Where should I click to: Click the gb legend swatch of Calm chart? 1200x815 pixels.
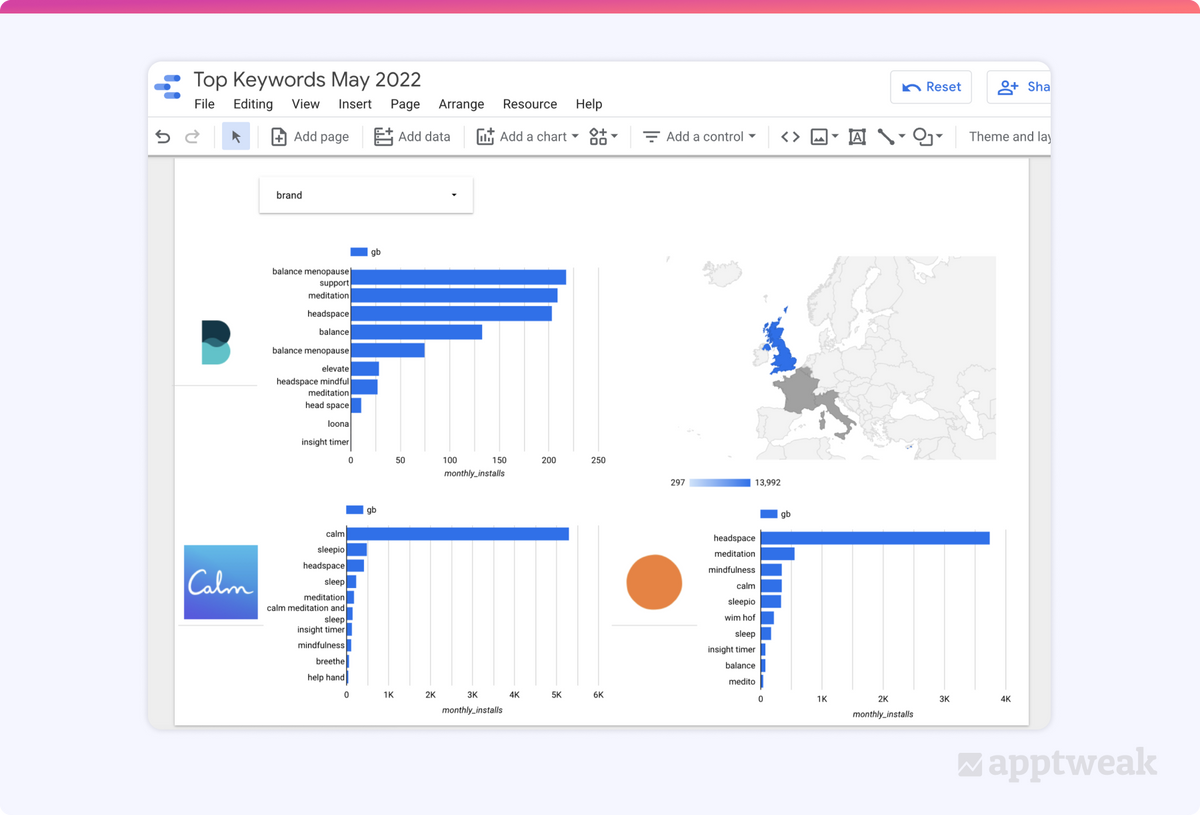354,510
